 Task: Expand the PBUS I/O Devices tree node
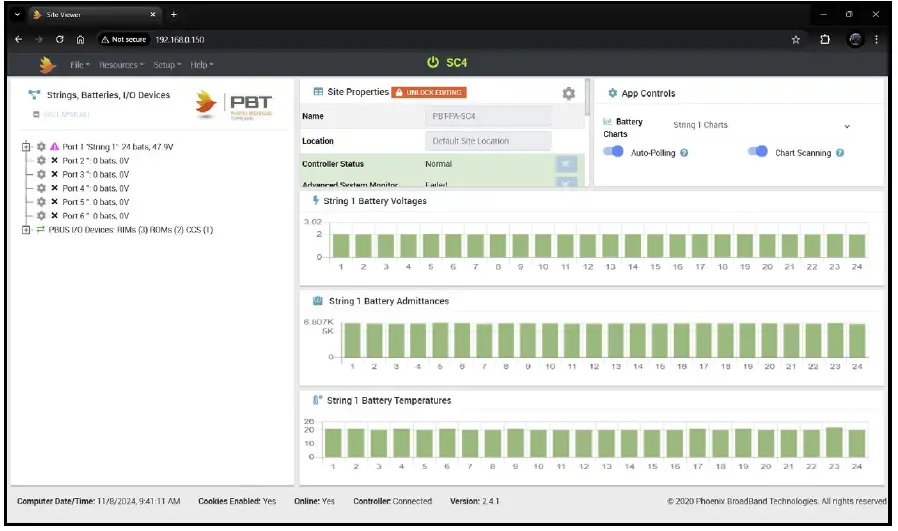26,230
